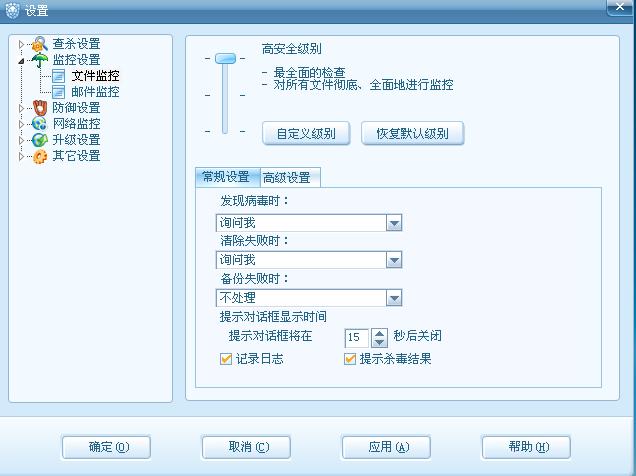Viewport: 636px width, 476px height.
Task: Select 监控设置 in the tree
Action: pyautogui.click(x=77, y=60)
